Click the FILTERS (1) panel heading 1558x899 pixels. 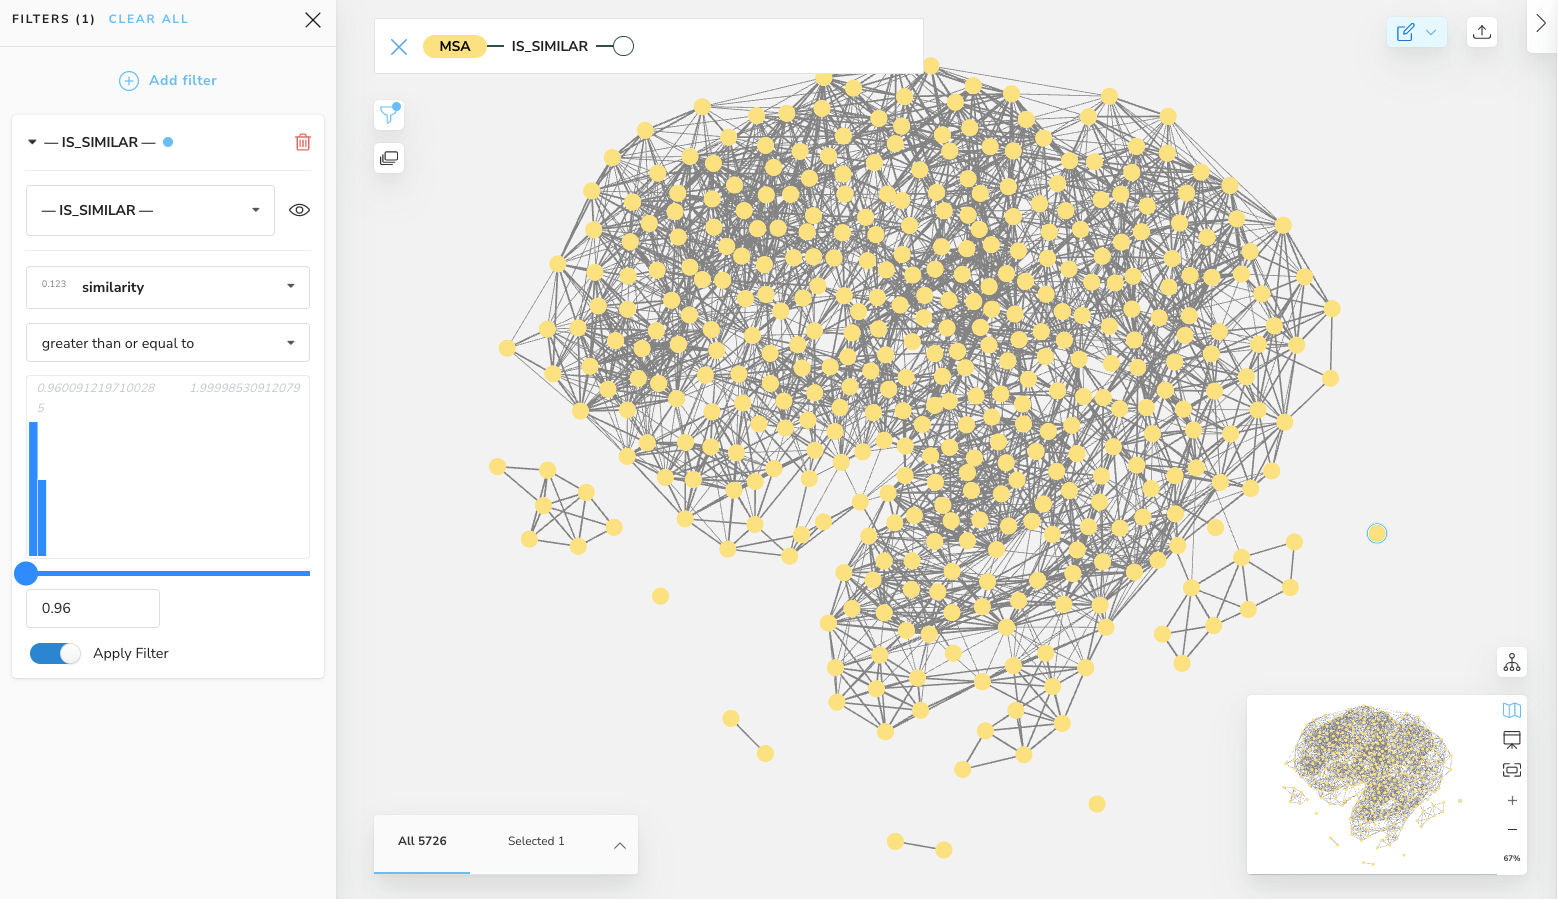tap(53, 19)
